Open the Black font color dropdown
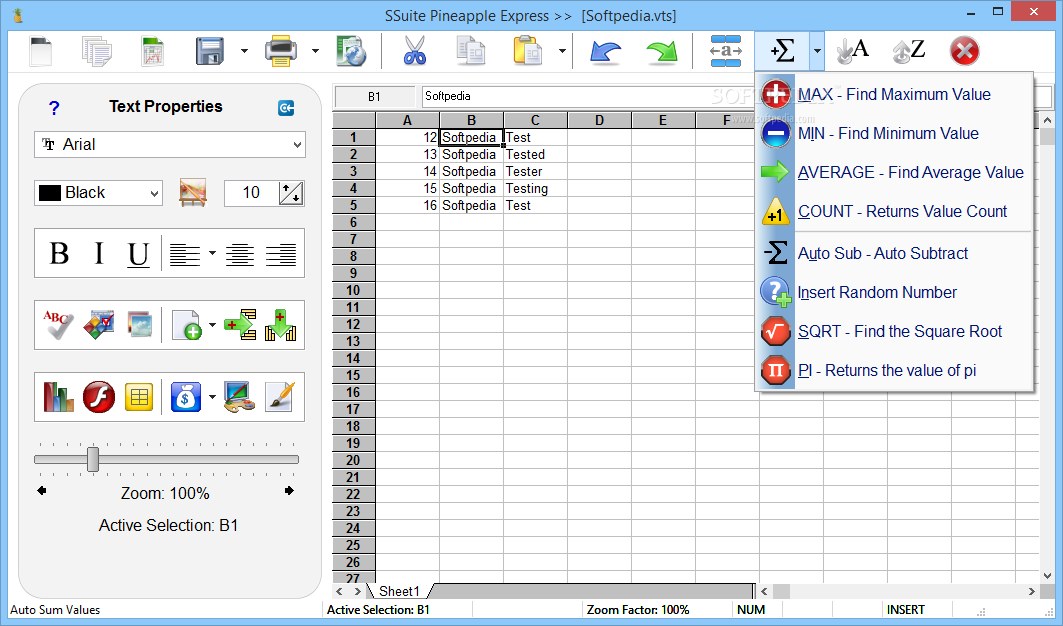 99,193
